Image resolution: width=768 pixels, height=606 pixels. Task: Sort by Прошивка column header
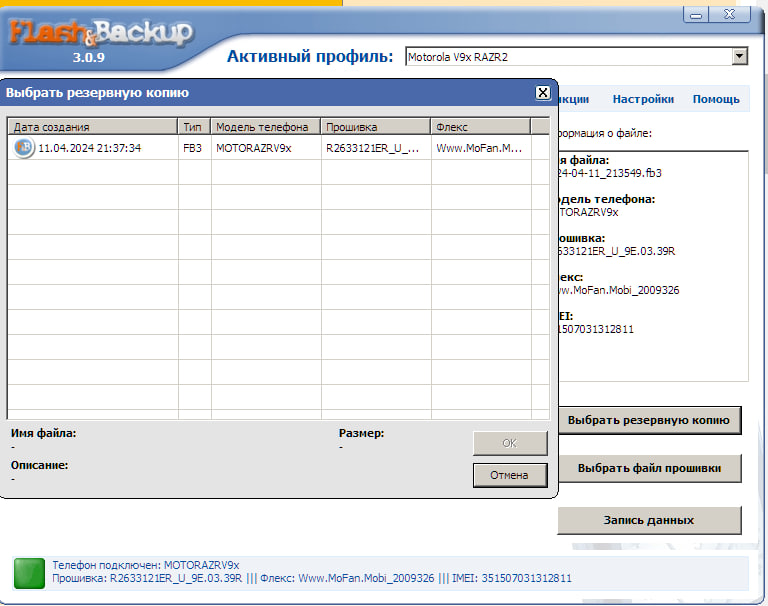tap(376, 127)
